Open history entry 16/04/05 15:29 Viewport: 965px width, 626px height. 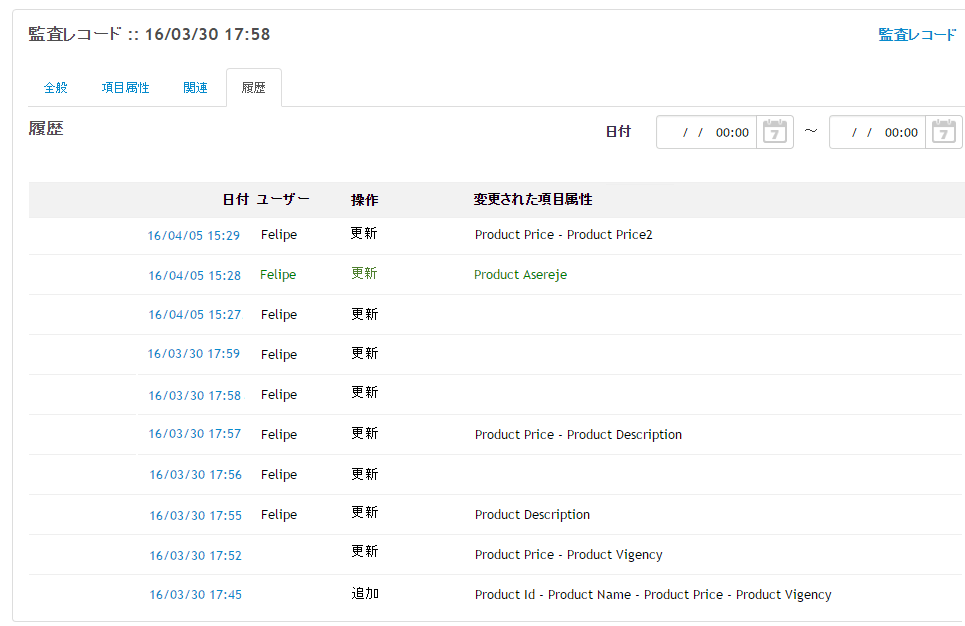coord(193,235)
